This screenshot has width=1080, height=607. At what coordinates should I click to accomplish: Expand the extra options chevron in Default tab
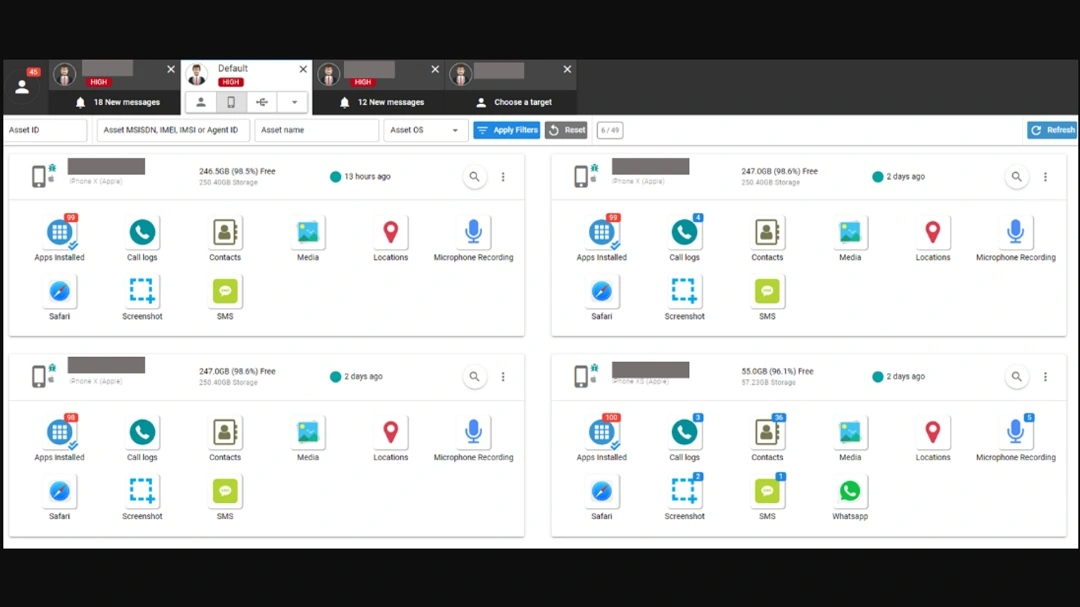tap(293, 102)
